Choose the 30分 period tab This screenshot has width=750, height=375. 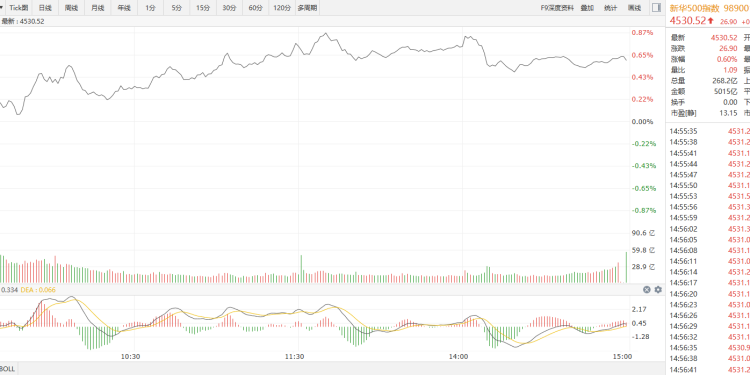tap(229, 8)
